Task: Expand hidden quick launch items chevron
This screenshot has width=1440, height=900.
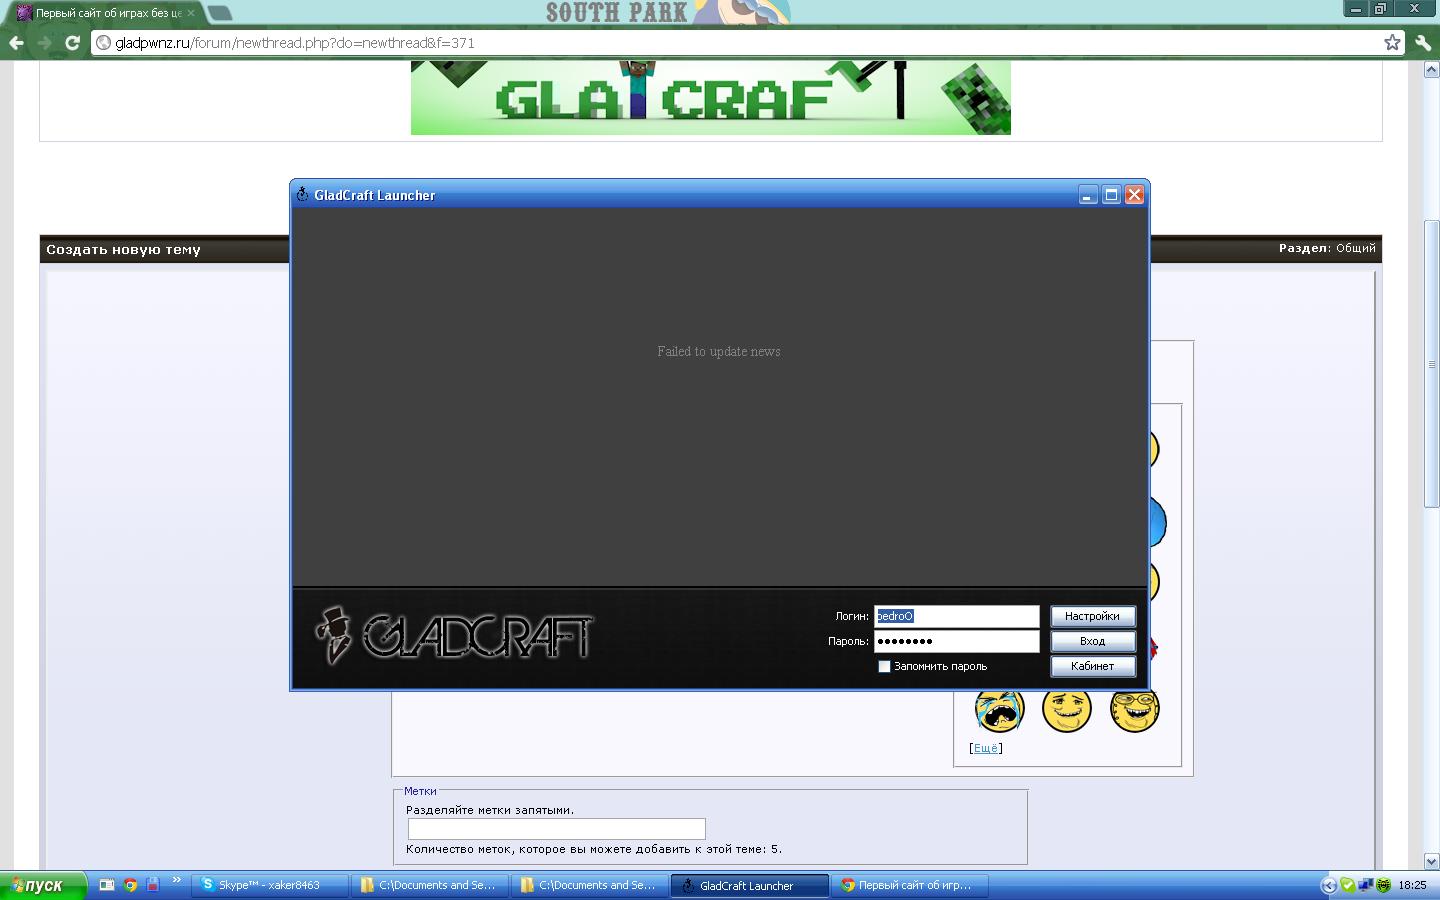Action: [x=176, y=881]
